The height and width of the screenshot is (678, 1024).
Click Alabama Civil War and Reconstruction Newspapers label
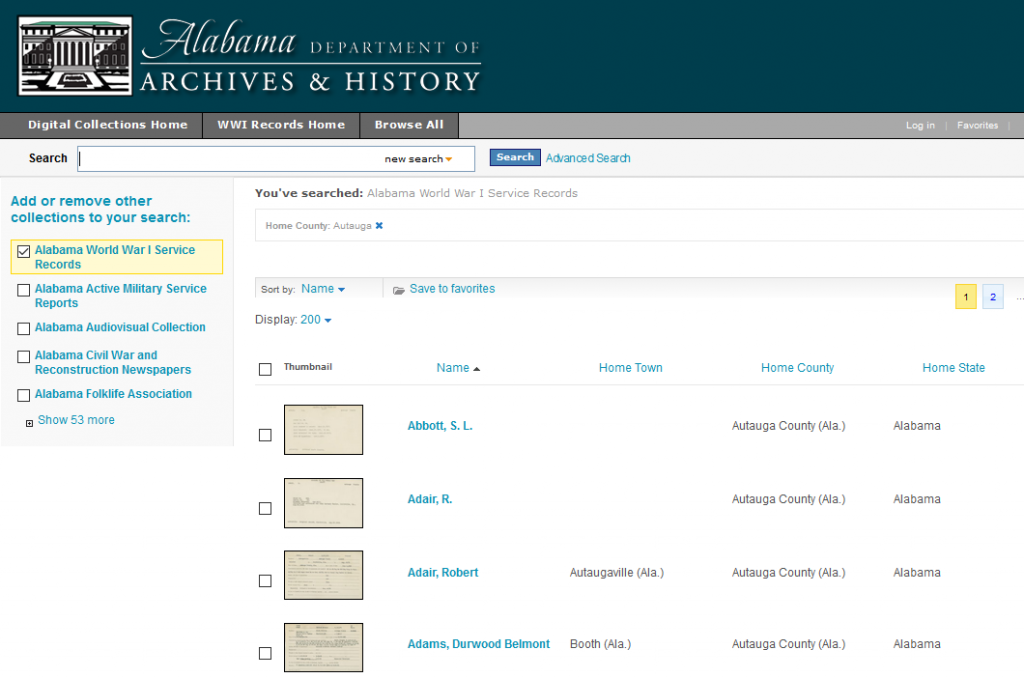coord(113,363)
